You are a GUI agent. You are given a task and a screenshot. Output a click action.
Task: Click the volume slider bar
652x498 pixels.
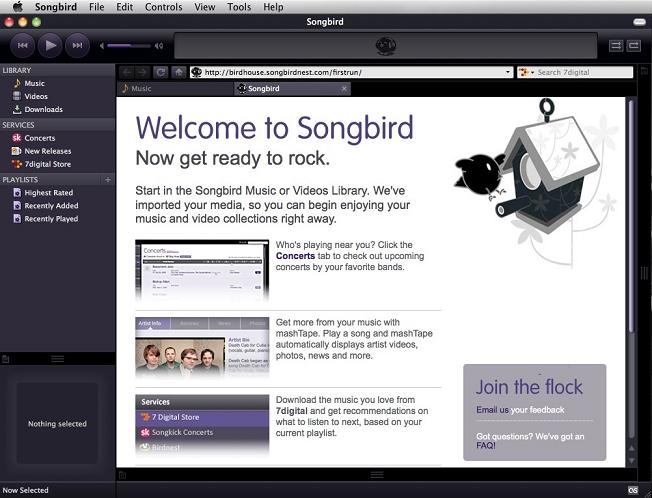point(128,46)
